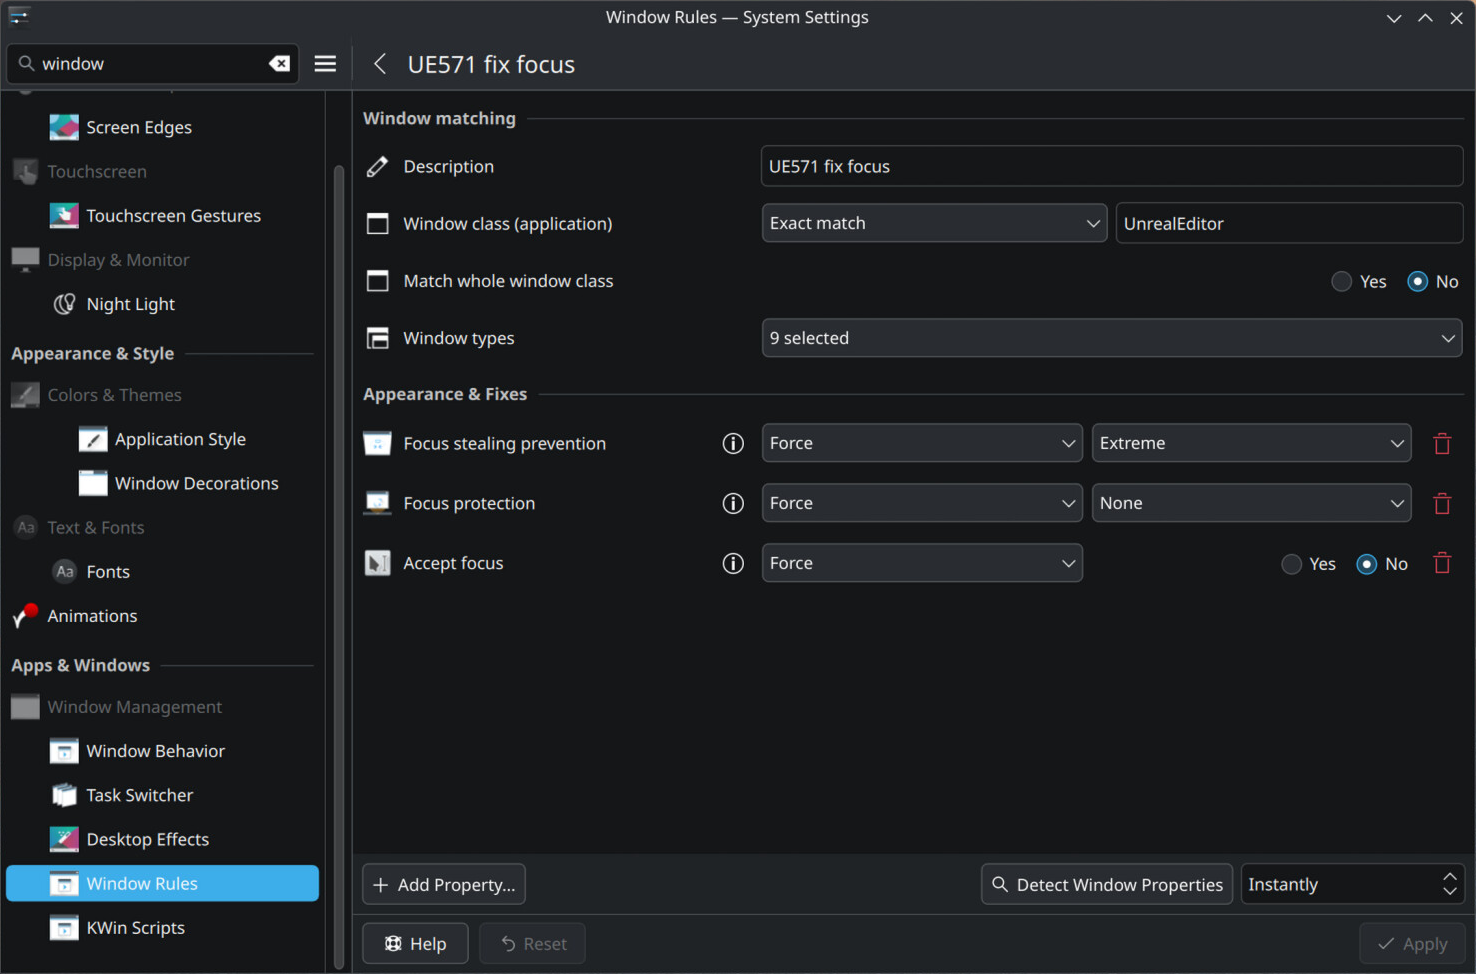1476x974 pixels.
Task: Select KWin Scripts in the sidebar
Action: tap(135, 927)
